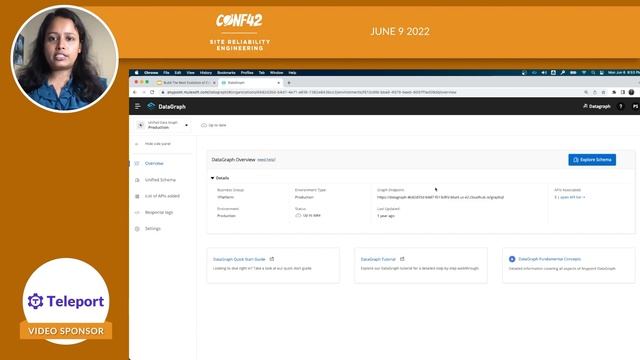Click the Overview sidebar icon
The image size is (640, 360).
137,163
